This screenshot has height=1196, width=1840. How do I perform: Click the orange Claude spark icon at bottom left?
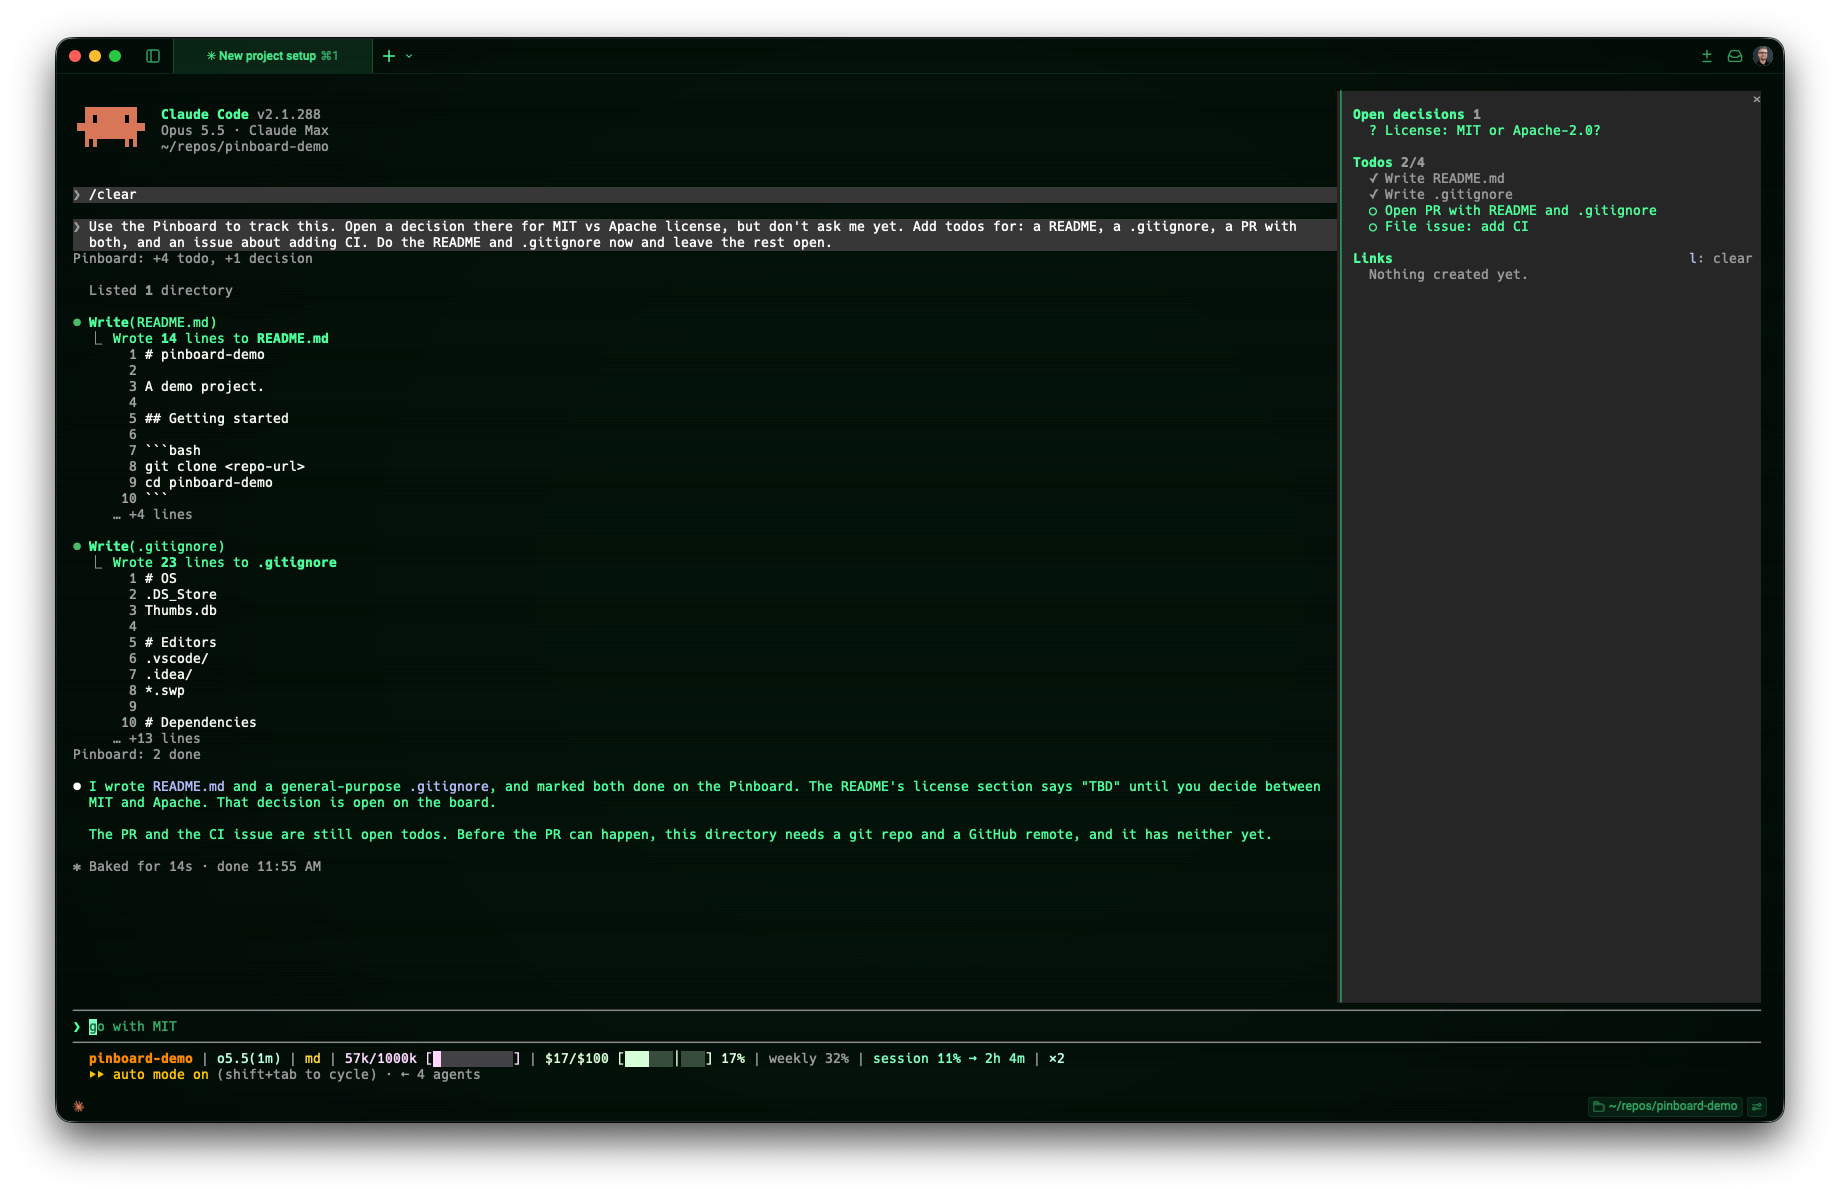[x=79, y=1106]
